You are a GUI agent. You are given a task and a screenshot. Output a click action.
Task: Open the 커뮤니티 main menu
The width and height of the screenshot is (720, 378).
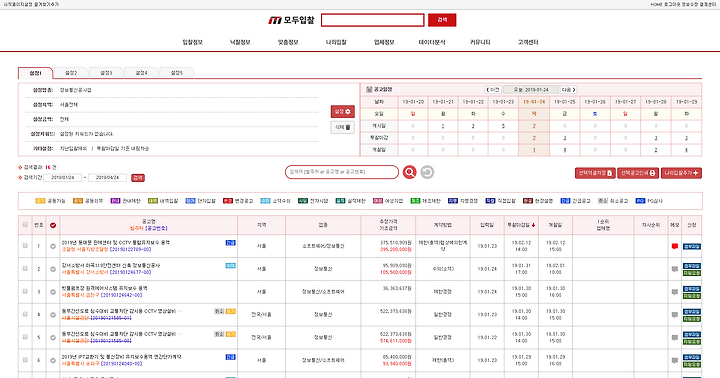tap(480, 42)
